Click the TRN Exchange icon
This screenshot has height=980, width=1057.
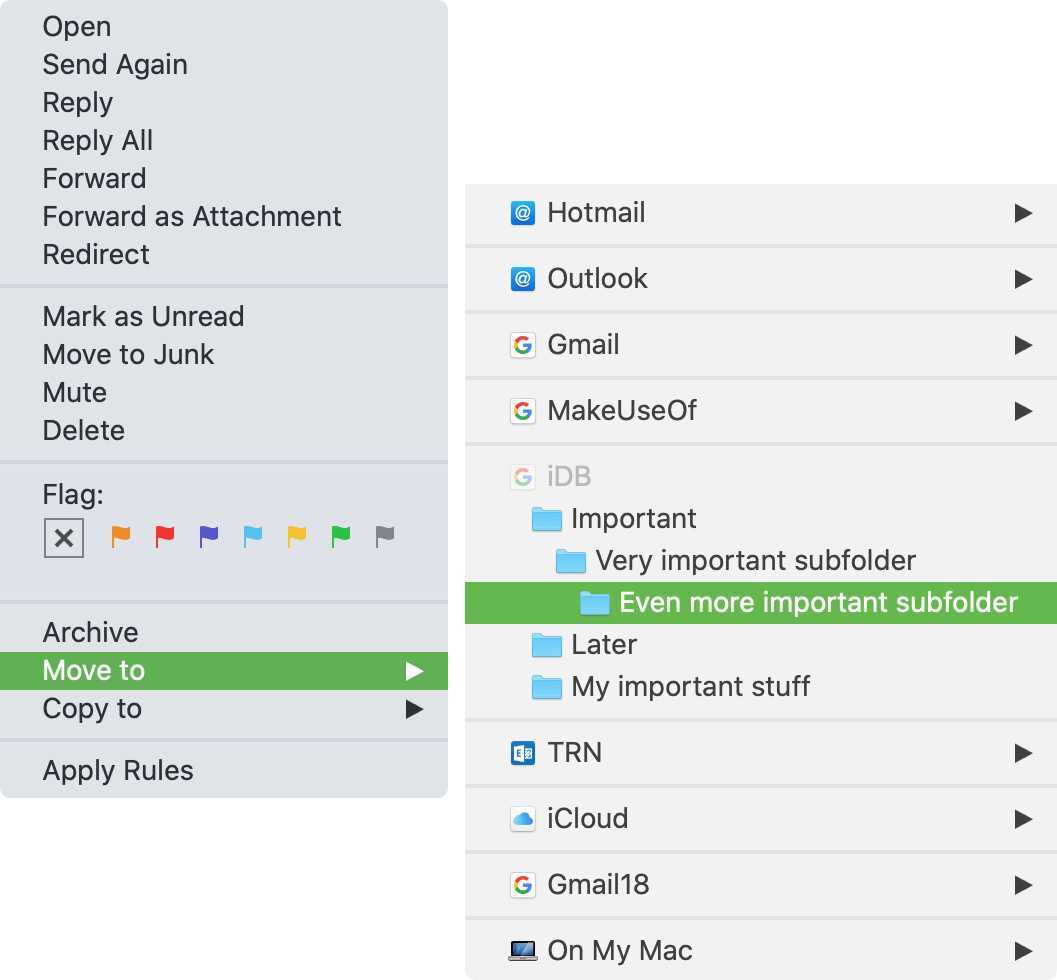[x=522, y=753]
